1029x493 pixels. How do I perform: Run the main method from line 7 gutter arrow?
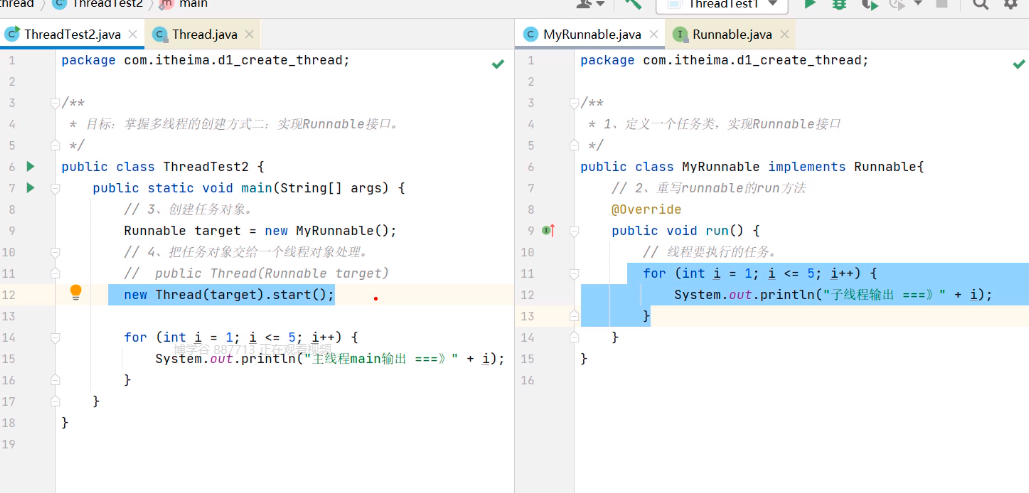tap(30, 188)
